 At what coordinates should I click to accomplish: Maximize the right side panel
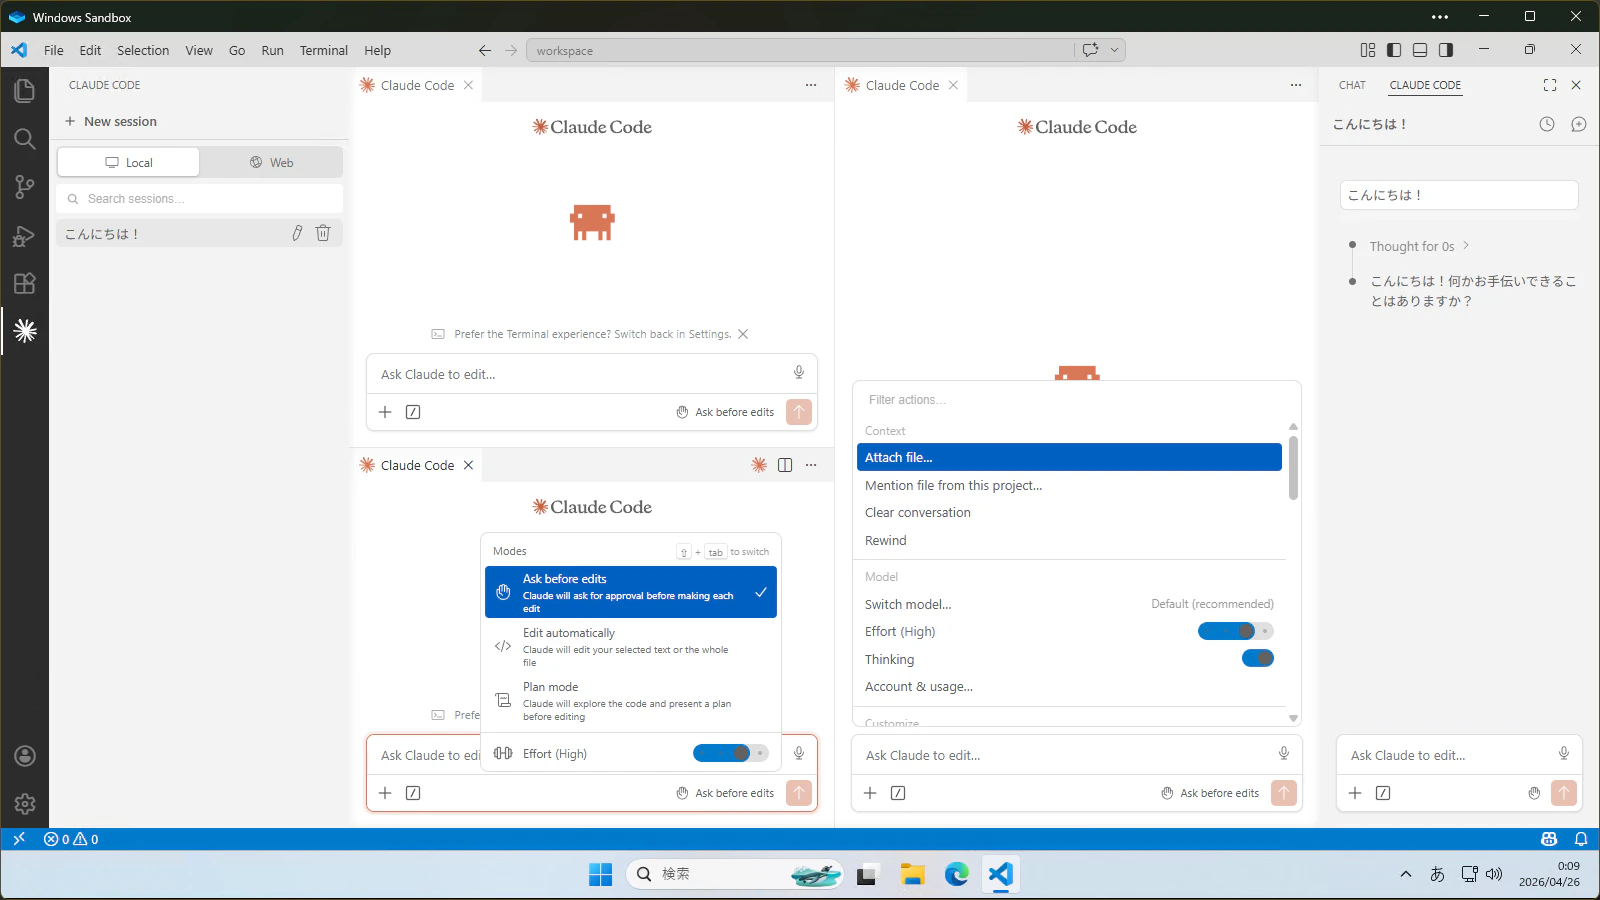[1550, 85]
